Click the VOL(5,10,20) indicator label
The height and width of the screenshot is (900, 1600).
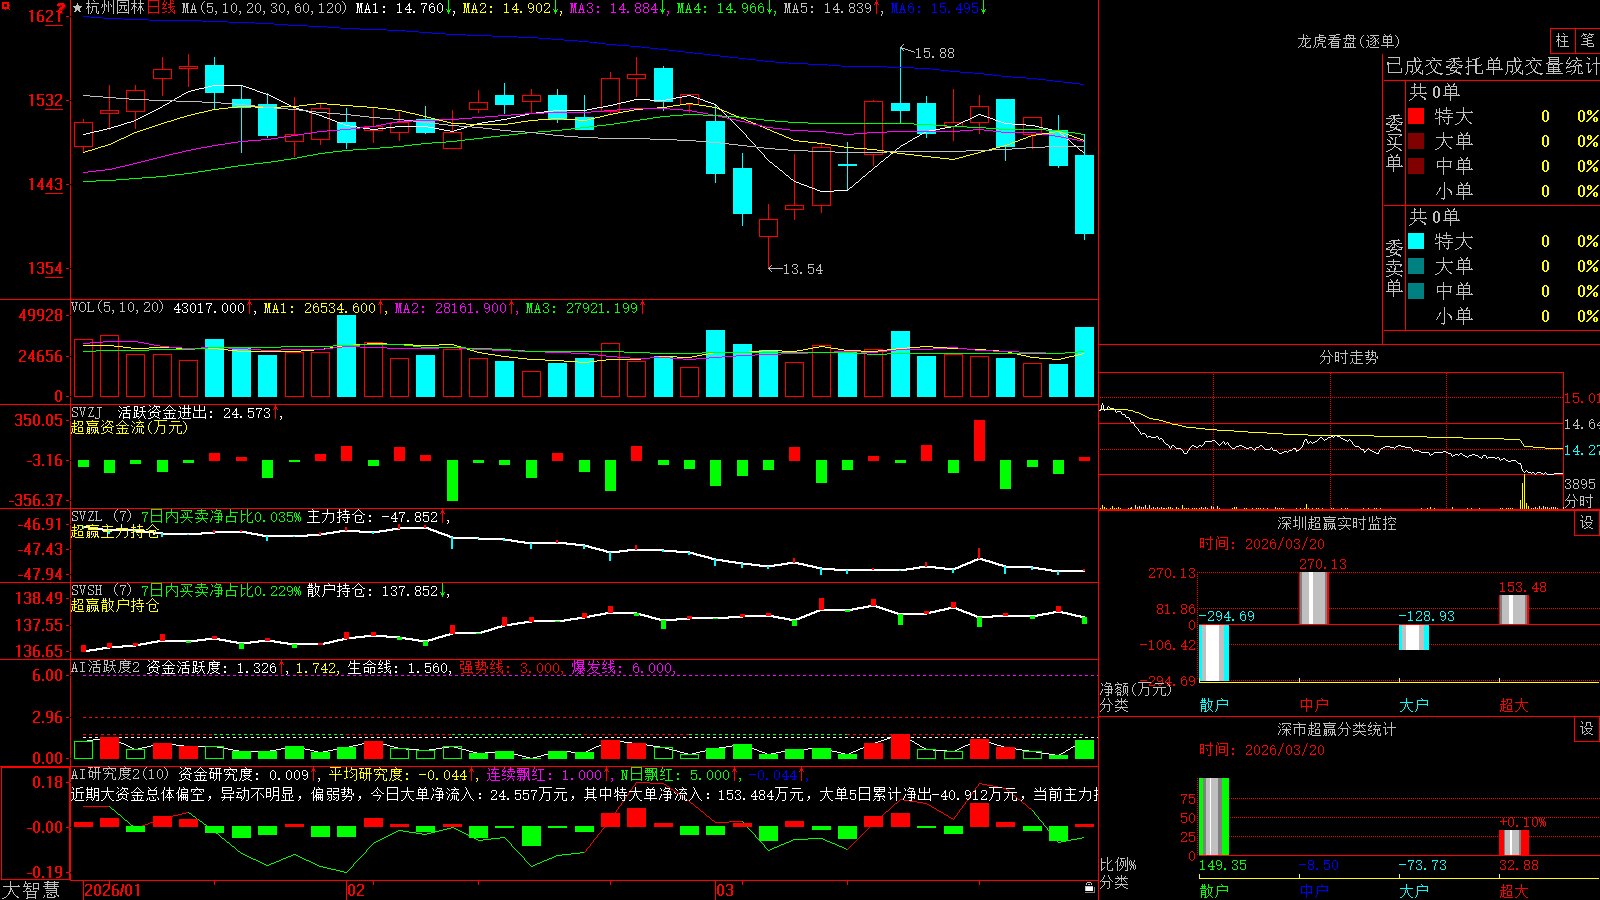click(x=118, y=307)
